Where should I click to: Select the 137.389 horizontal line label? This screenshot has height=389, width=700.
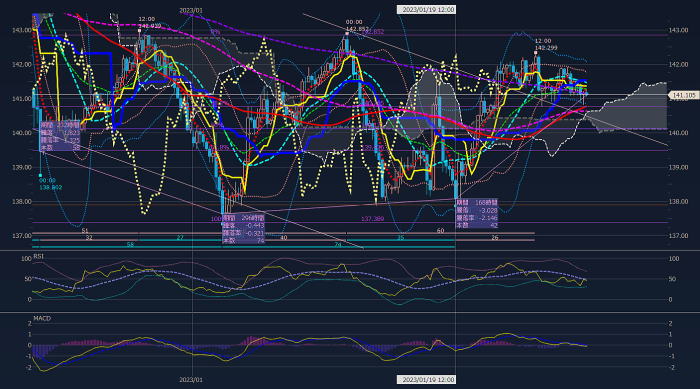[372, 219]
